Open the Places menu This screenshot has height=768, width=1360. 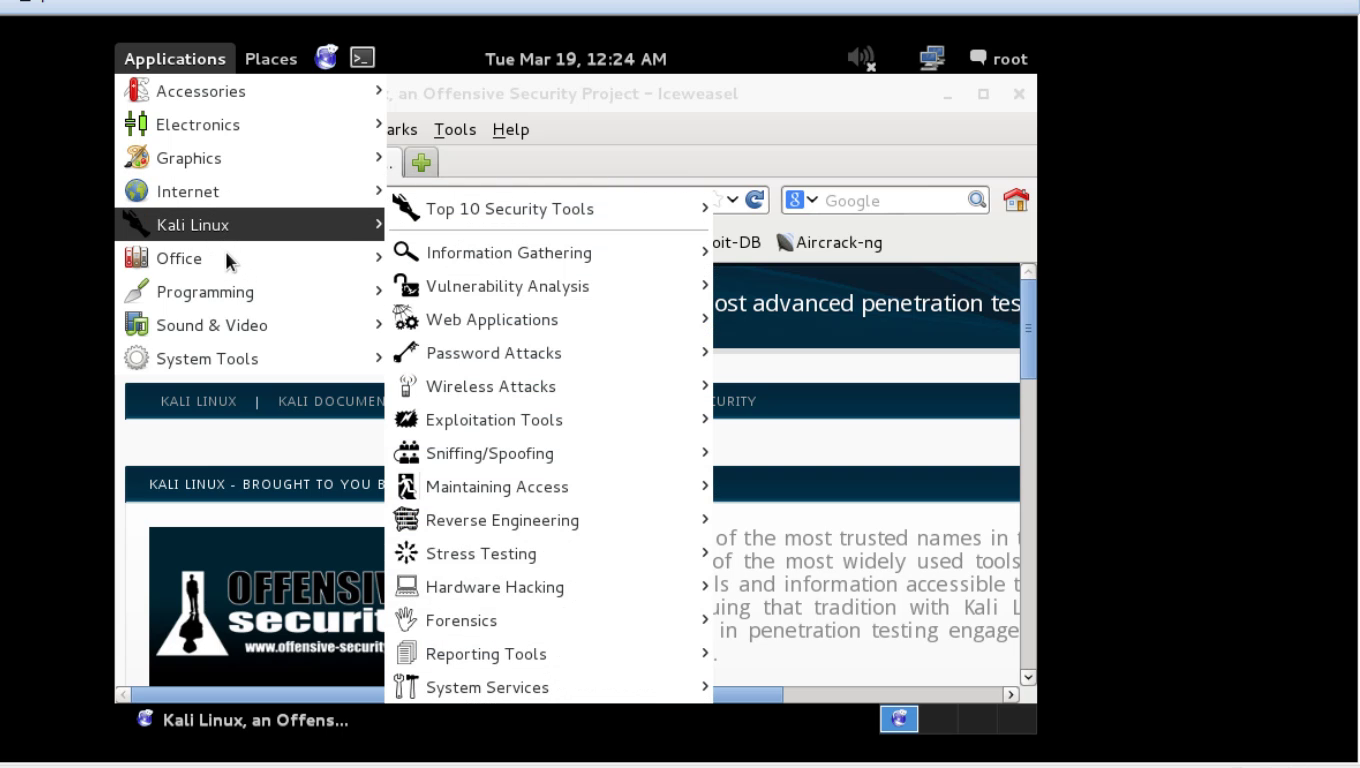coord(271,59)
